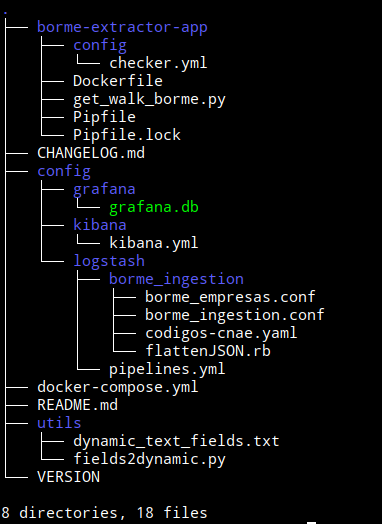
Task: Select the kibana directory name
Action: [100, 225]
